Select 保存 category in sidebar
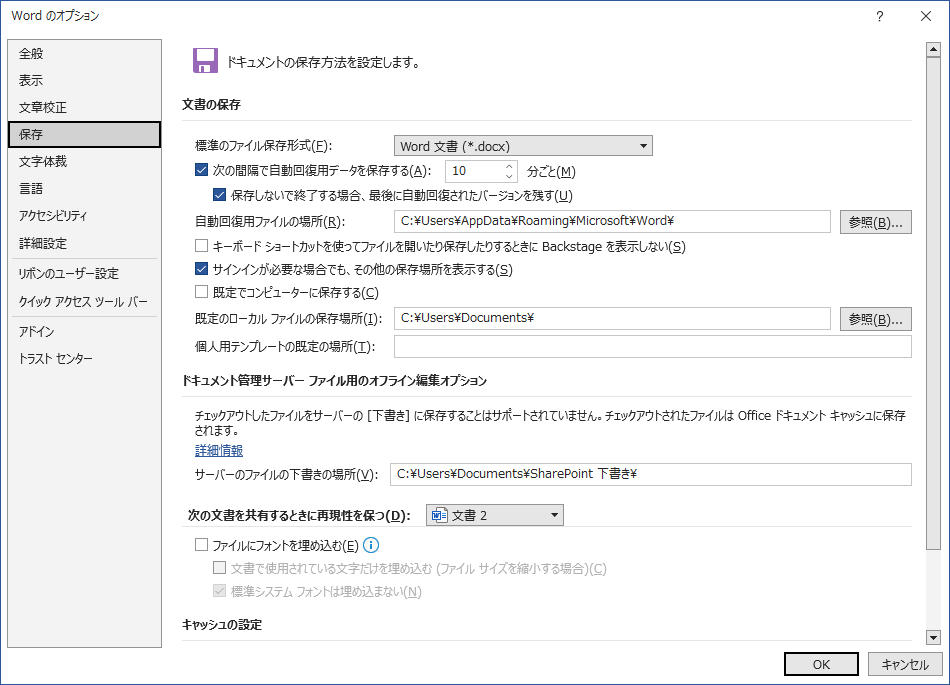The width and height of the screenshot is (950, 685). click(85, 134)
